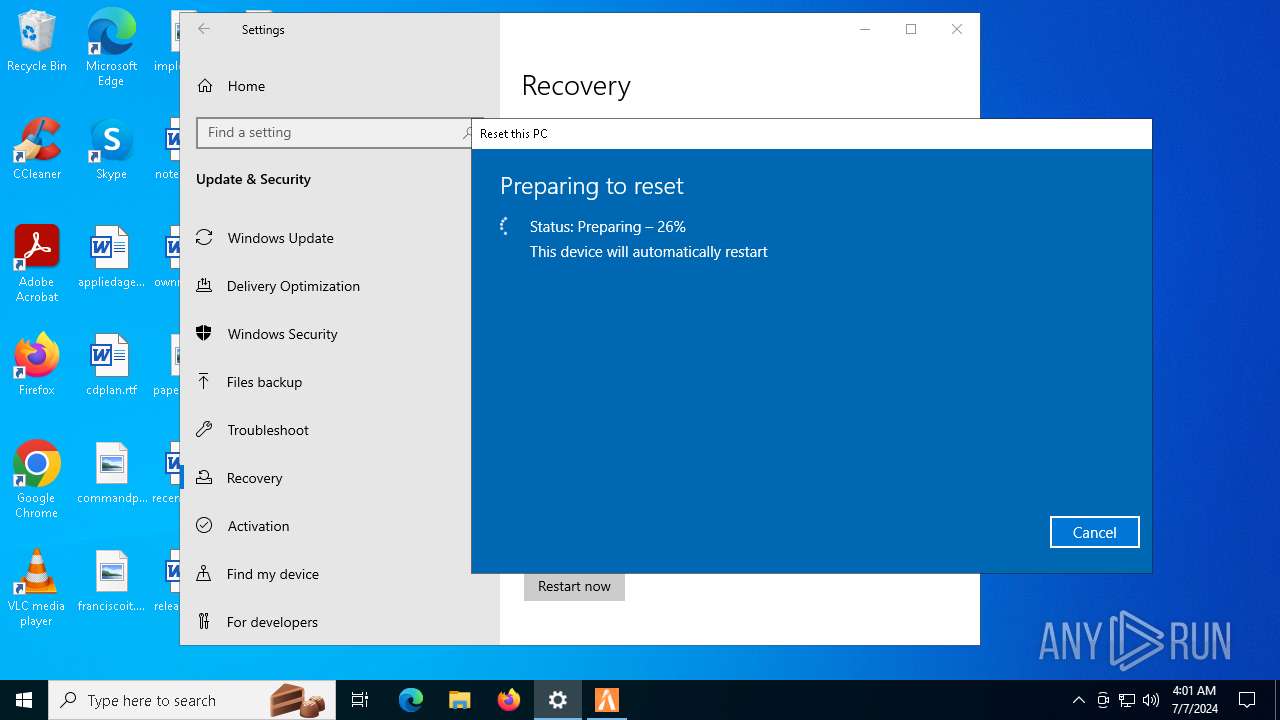Select the appliedage Word document
This screenshot has width=1280, height=720.
[x=111, y=258]
